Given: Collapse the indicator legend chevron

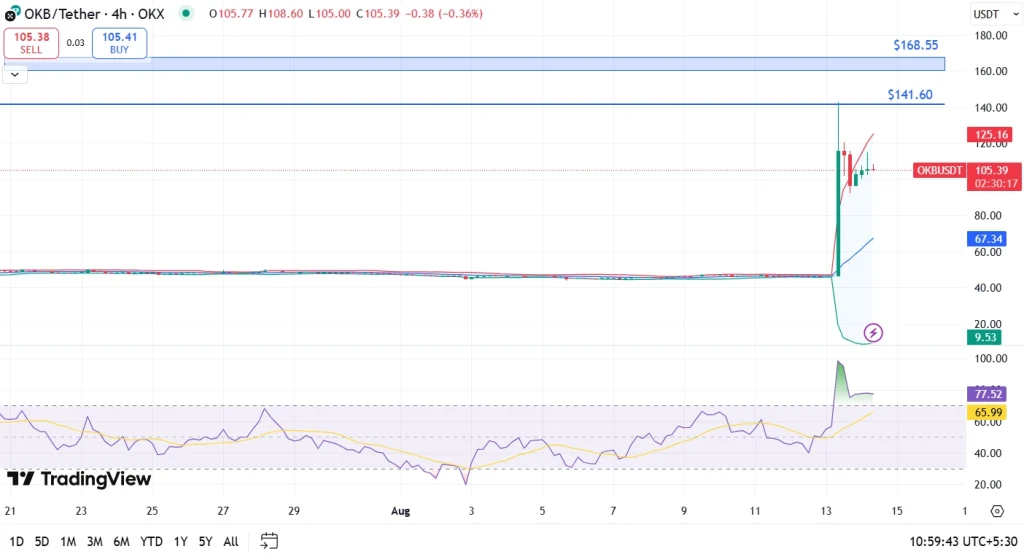Looking at the screenshot, I should click(x=15, y=74).
